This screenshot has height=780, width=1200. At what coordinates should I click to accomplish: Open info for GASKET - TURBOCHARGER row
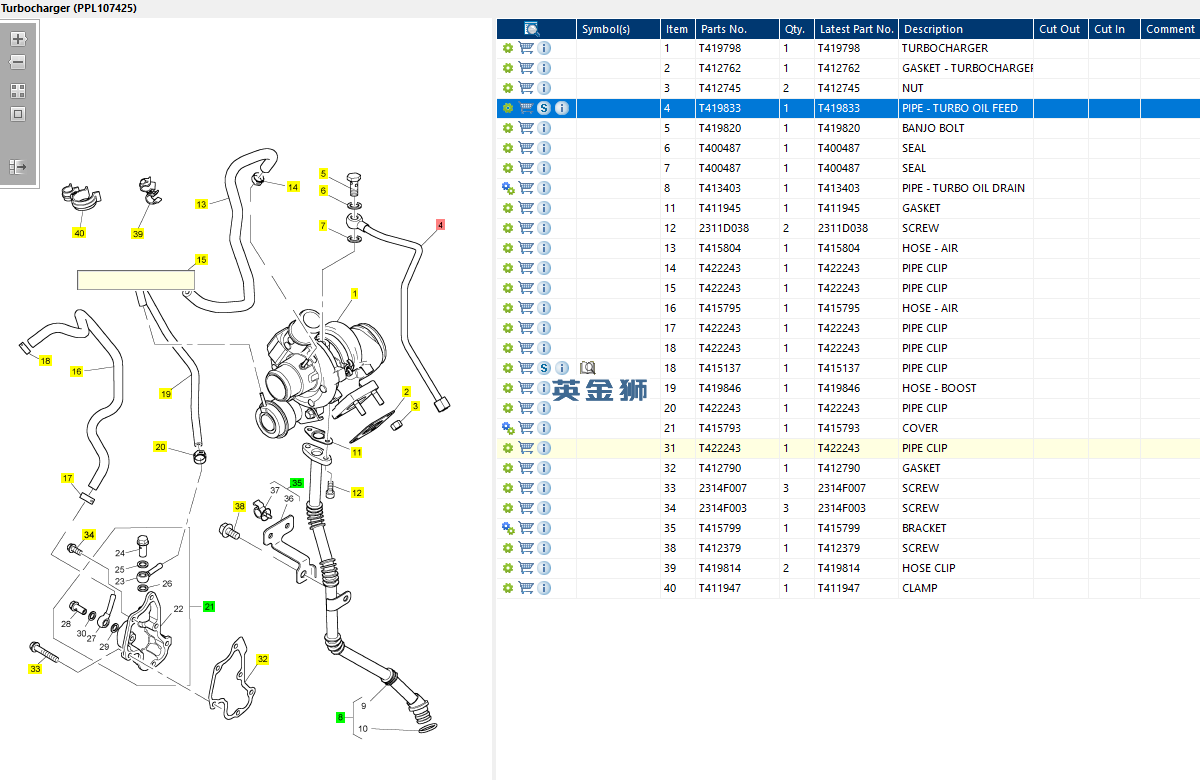(x=544, y=68)
